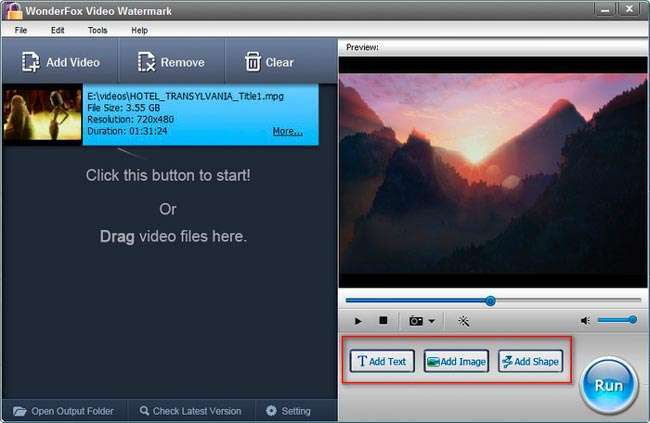The width and height of the screenshot is (650, 423).
Task: Adjust the volume slider
Action: tap(617, 320)
